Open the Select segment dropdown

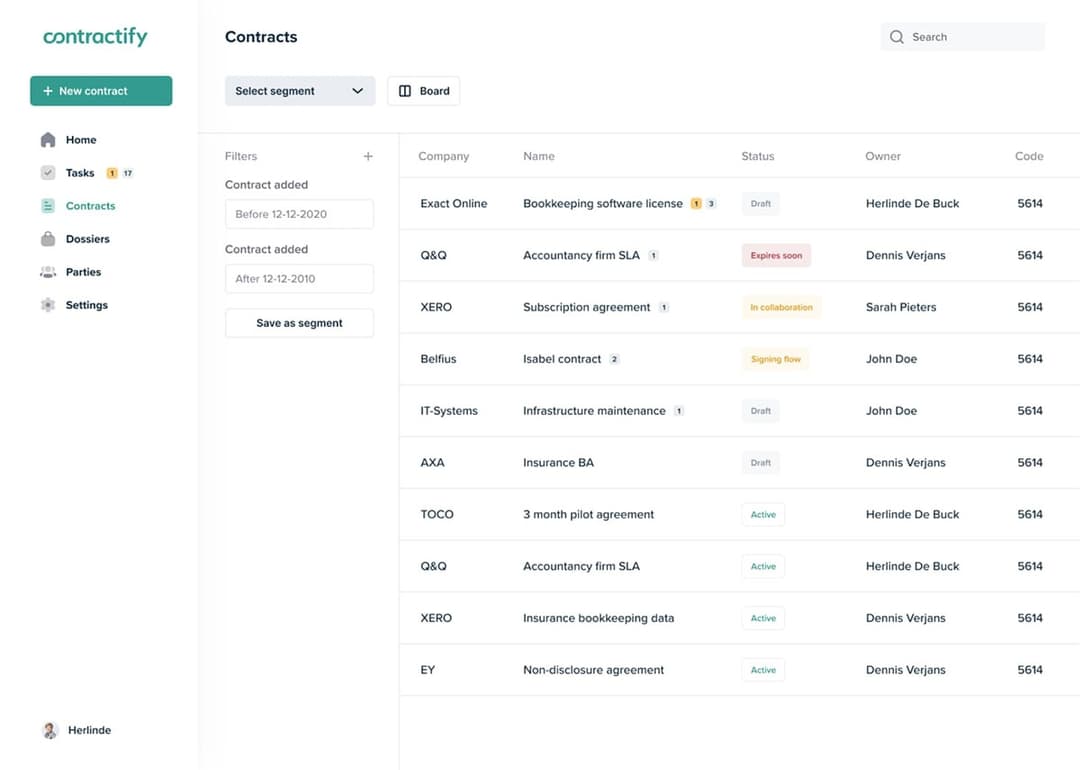(299, 90)
